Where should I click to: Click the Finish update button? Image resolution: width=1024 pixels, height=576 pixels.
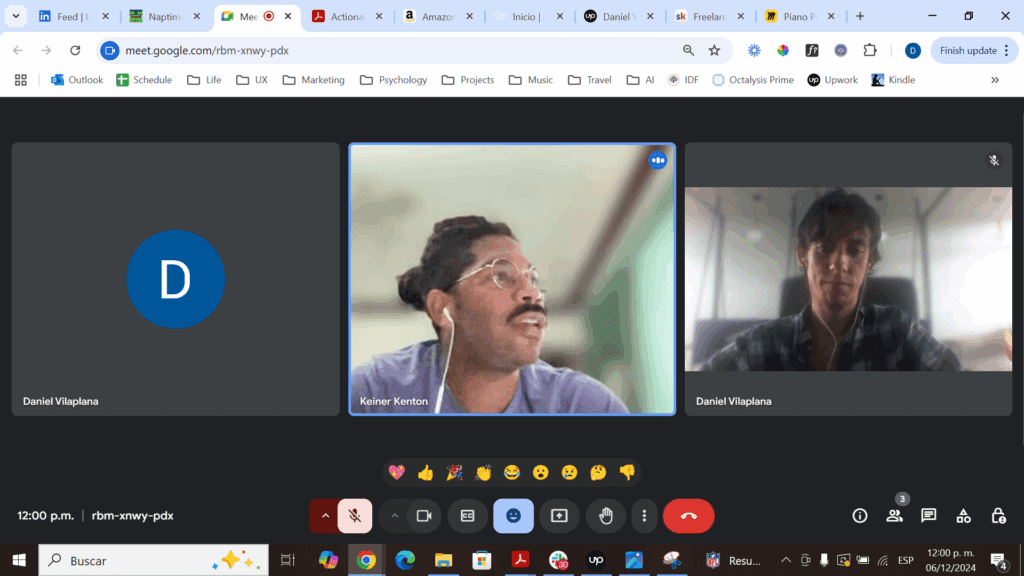[x=967, y=50]
